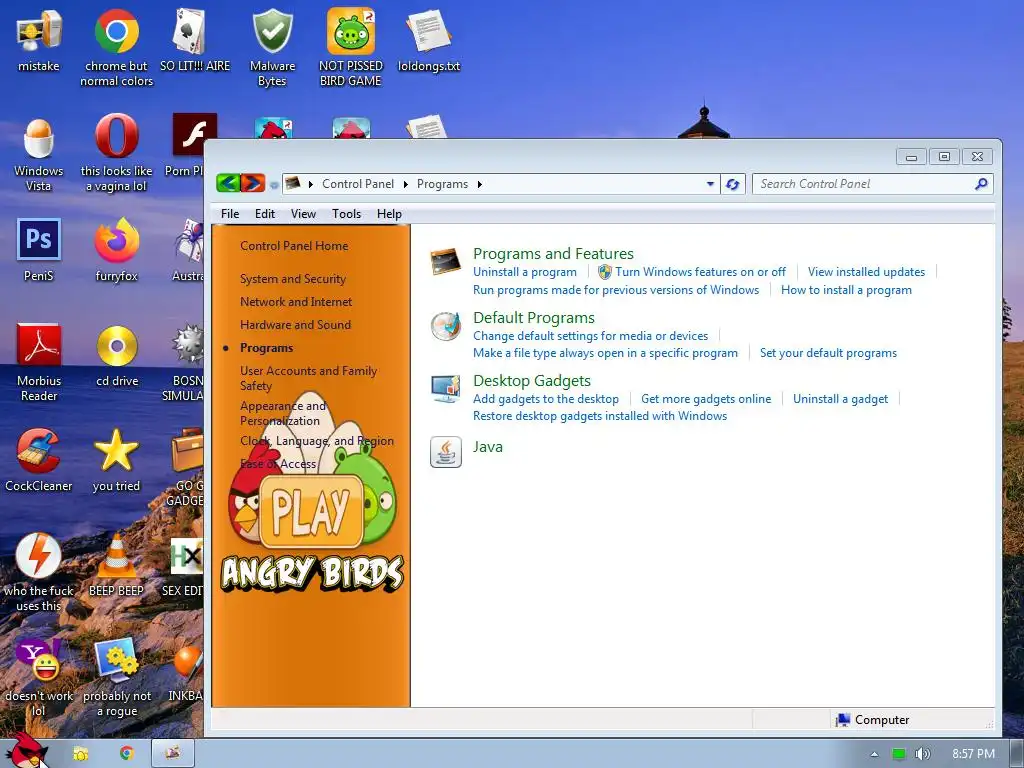The height and width of the screenshot is (768, 1024).
Task: Click Set your default programs link
Action: point(828,353)
